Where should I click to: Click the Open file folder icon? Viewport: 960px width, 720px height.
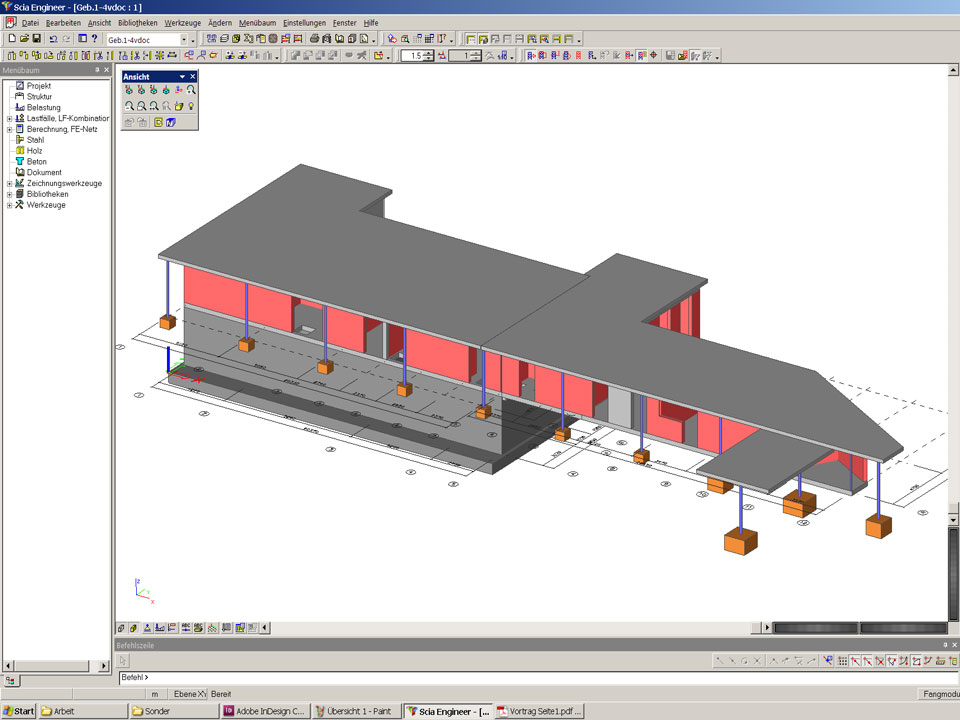24,39
